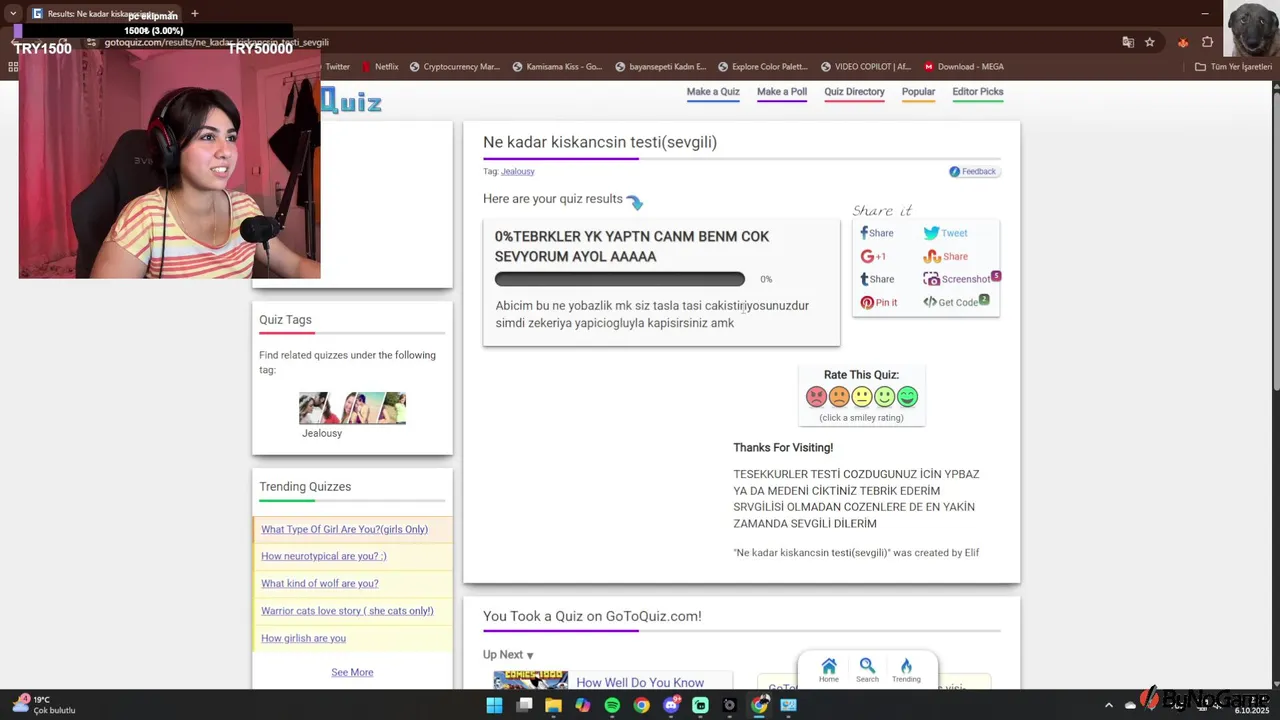
Task: Open the weather widget showing 19°C
Action: tap(44, 705)
